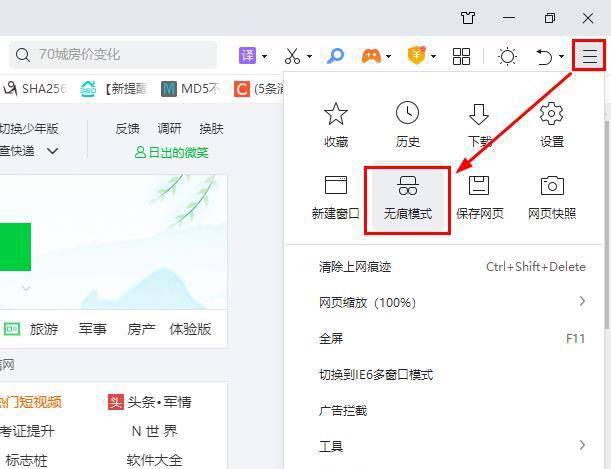Expand the translate dropdown arrow
The width and height of the screenshot is (611, 469).
(265, 56)
